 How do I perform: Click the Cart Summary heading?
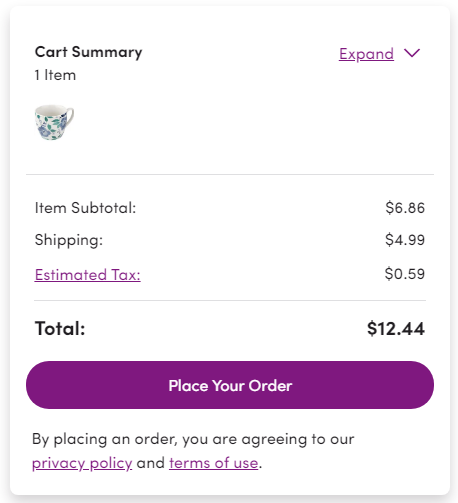coord(88,52)
